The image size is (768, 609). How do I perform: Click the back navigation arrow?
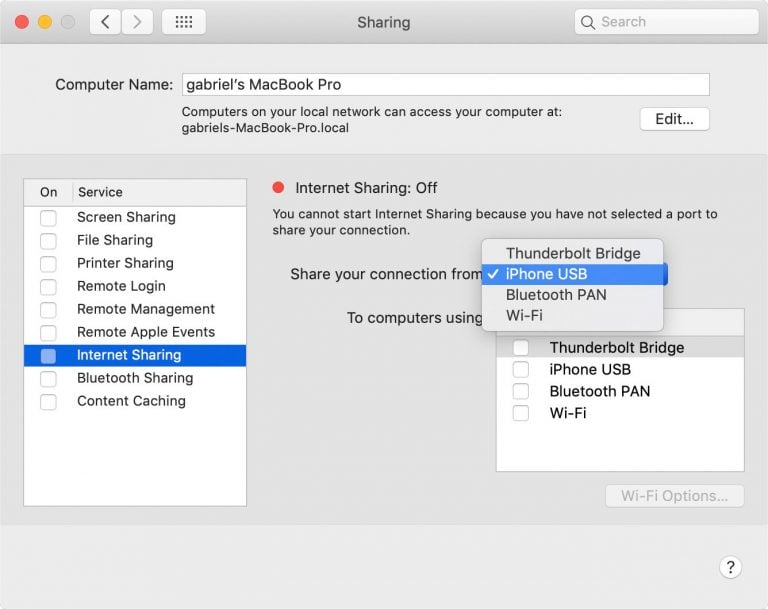click(x=105, y=22)
